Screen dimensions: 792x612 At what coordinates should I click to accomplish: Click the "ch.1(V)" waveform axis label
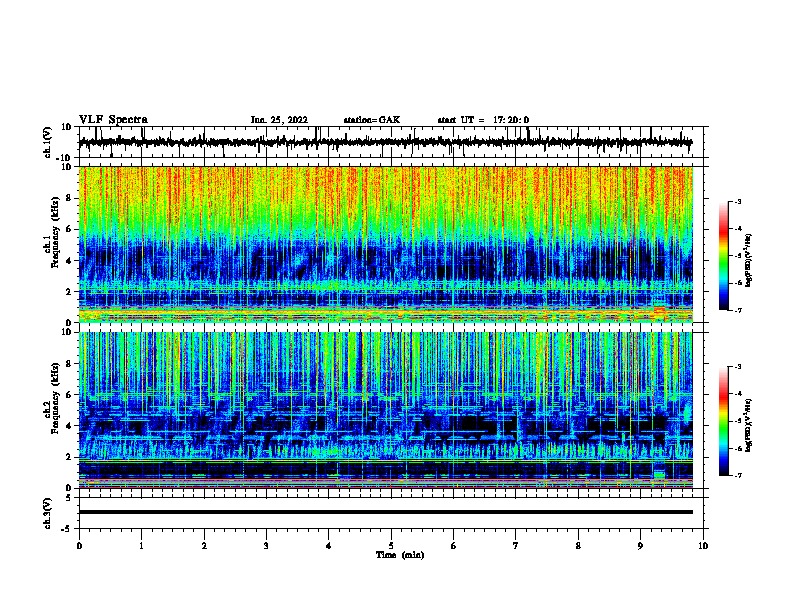[x=48, y=142]
